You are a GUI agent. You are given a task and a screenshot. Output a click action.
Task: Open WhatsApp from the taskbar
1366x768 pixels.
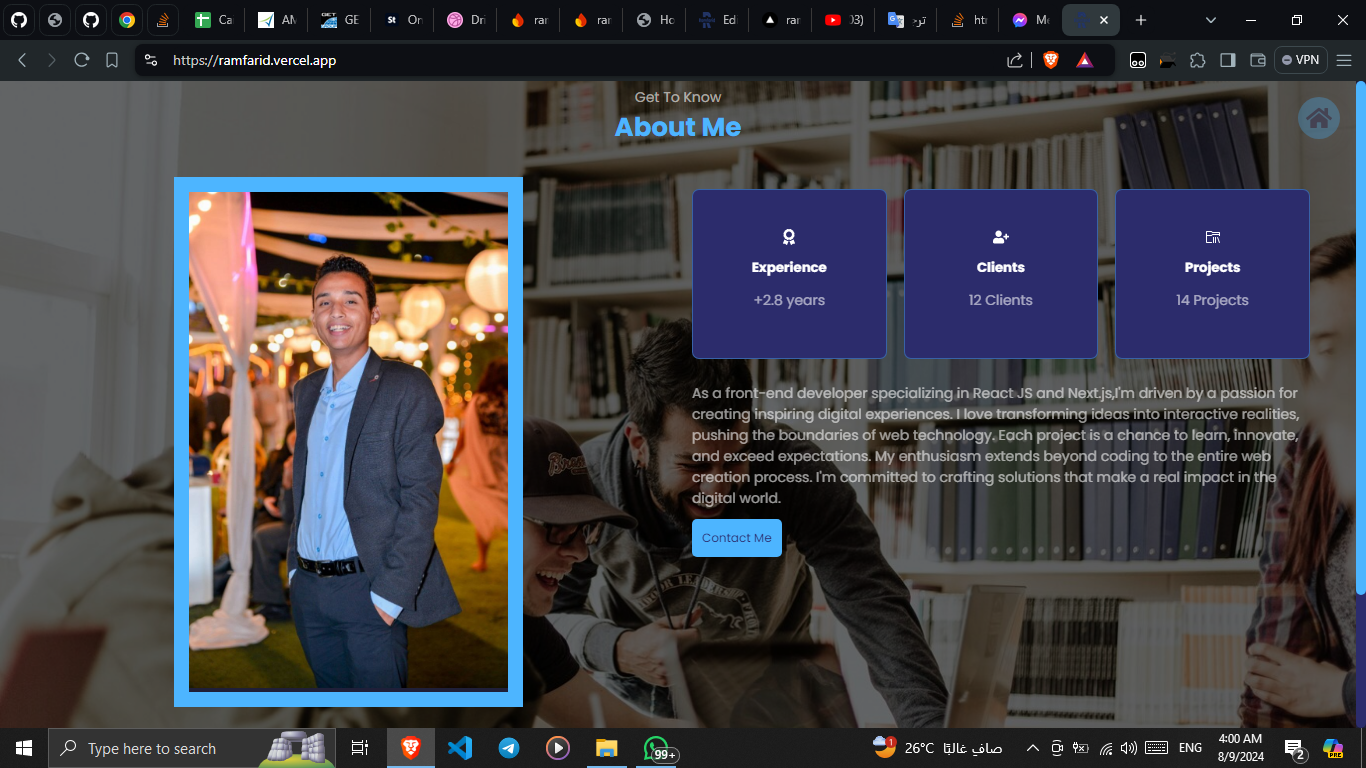coord(657,748)
